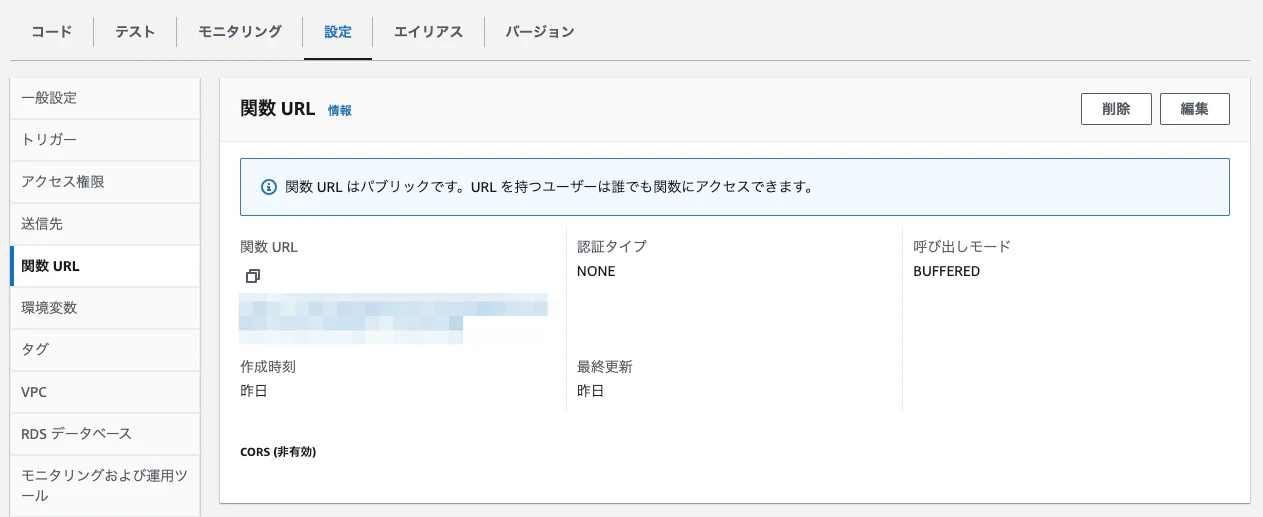Click the 作成時刻 label
The image size is (1263, 517).
tap(268, 367)
